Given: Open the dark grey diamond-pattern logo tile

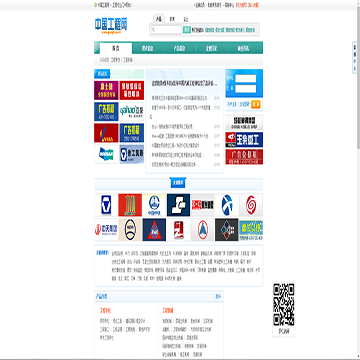Looking at the screenshot, I should point(227,230).
